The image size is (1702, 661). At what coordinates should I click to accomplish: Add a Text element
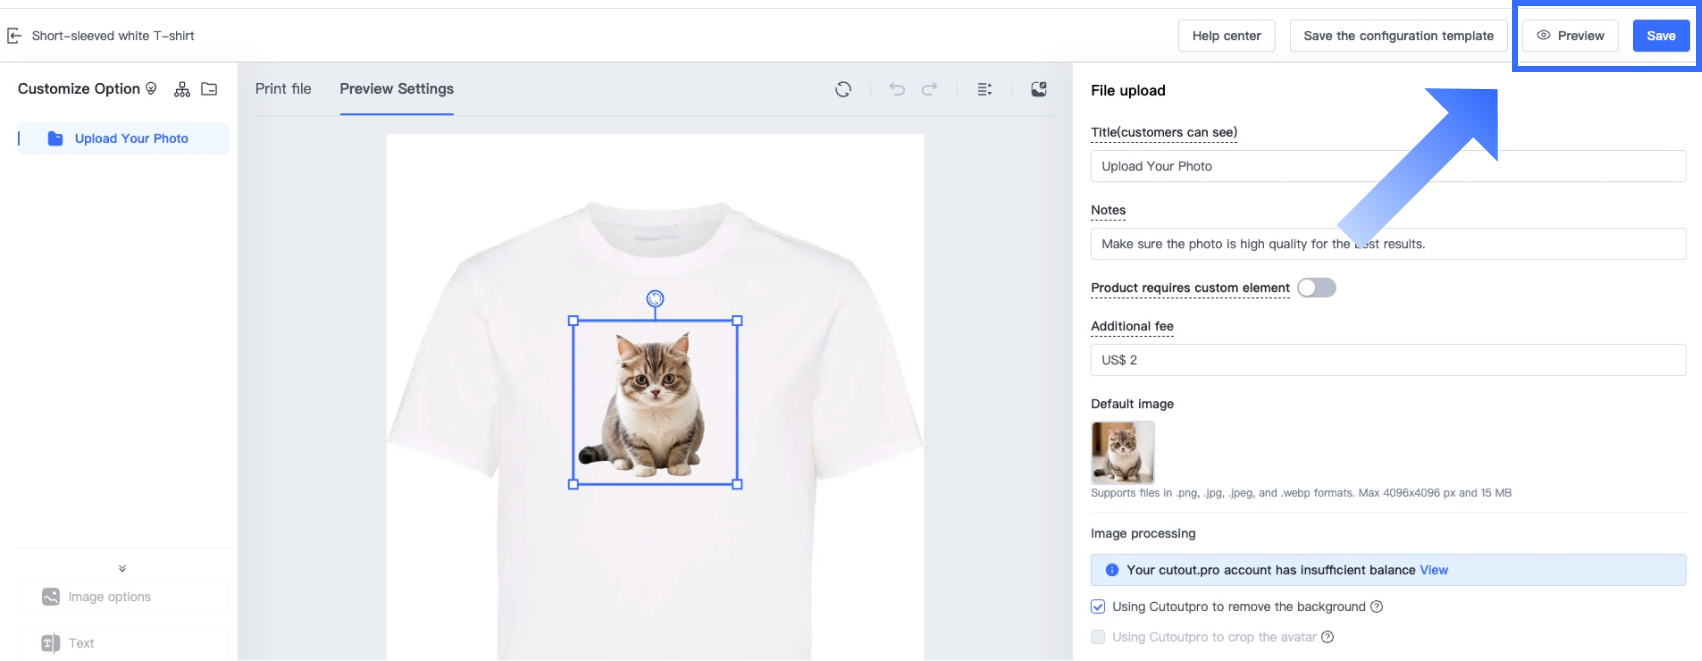(x=123, y=644)
